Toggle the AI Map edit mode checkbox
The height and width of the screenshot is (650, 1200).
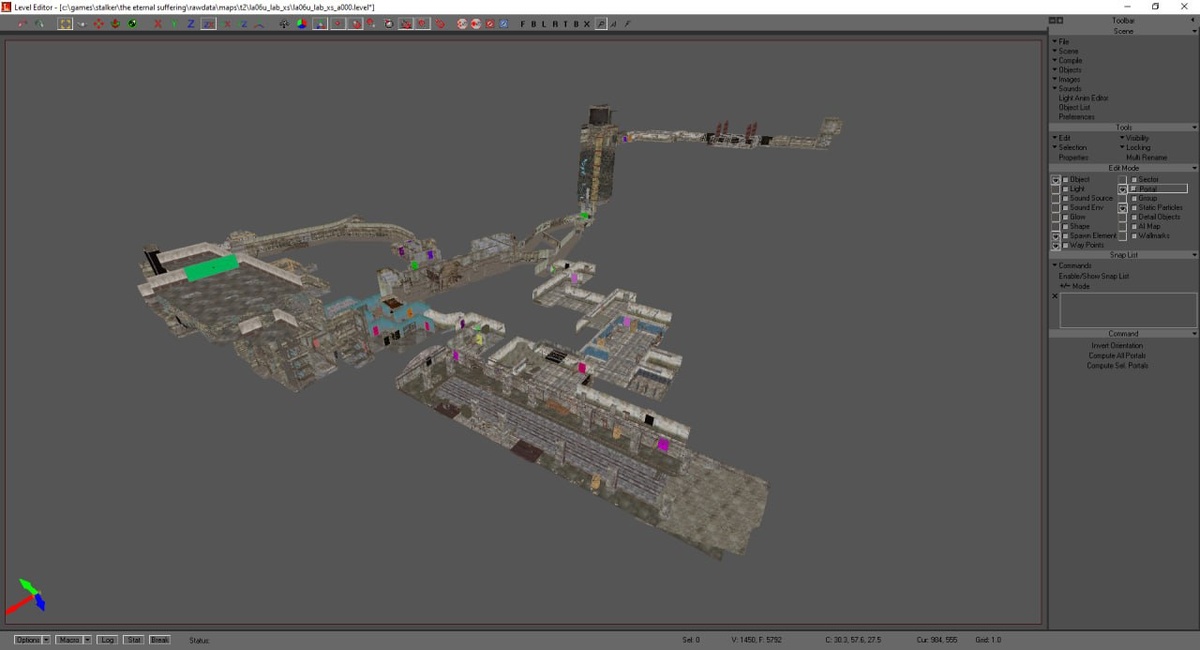pos(1134,227)
